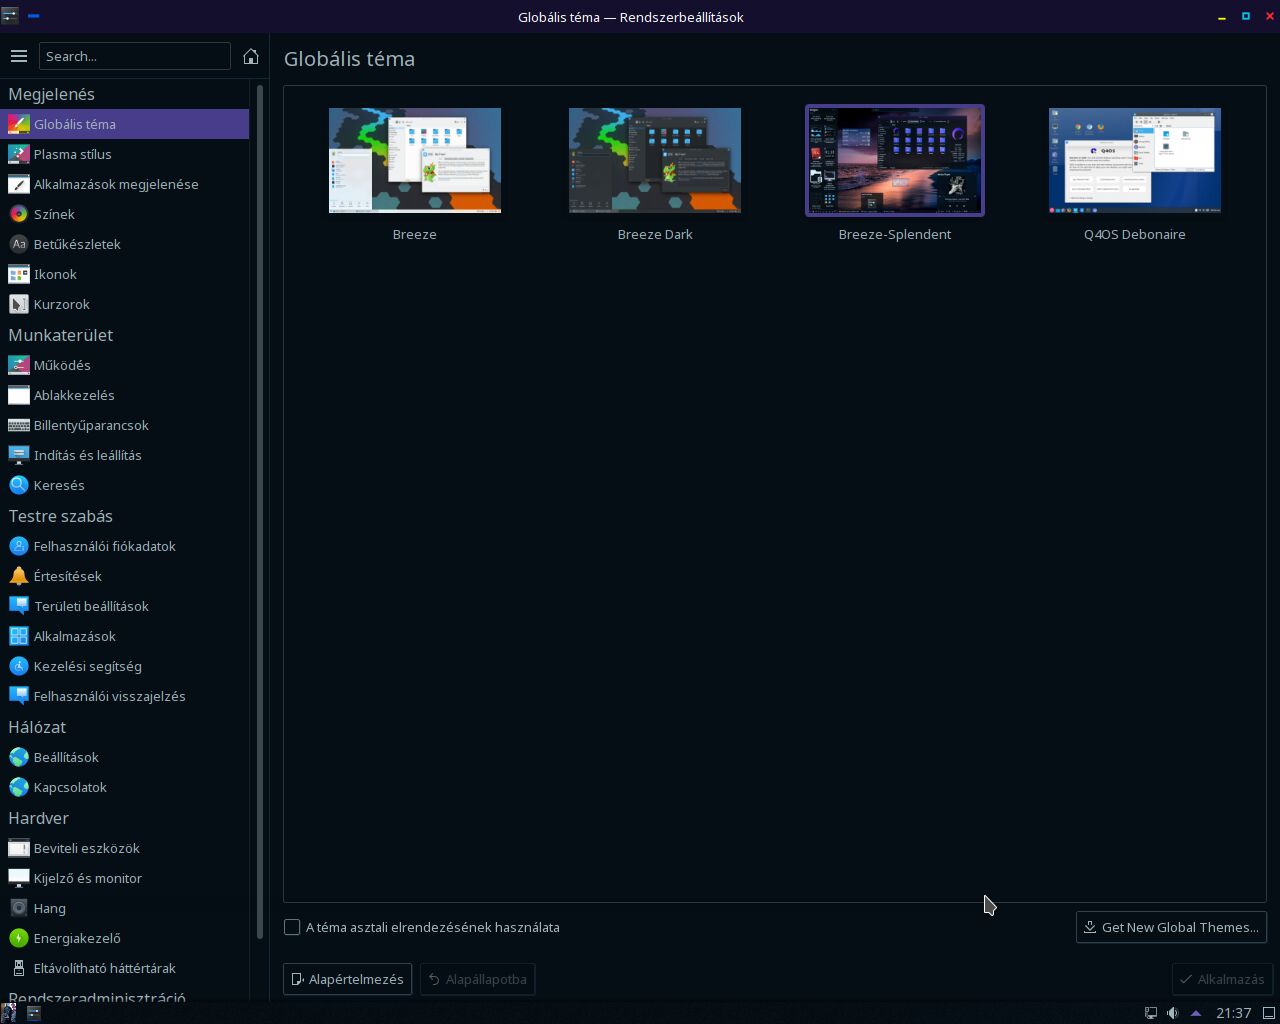Click the Ikonok sidebar icon
Viewport: 1280px width, 1024px height.
(18, 274)
